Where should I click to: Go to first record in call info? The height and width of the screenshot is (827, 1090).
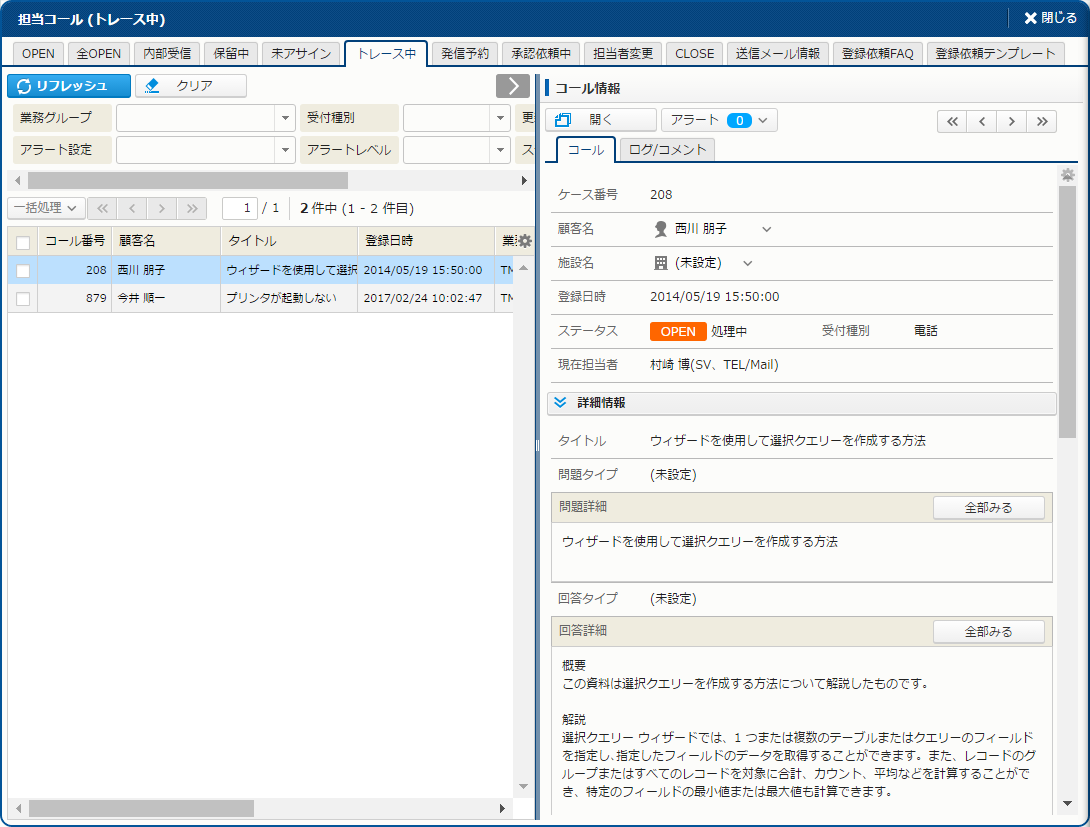click(952, 121)
